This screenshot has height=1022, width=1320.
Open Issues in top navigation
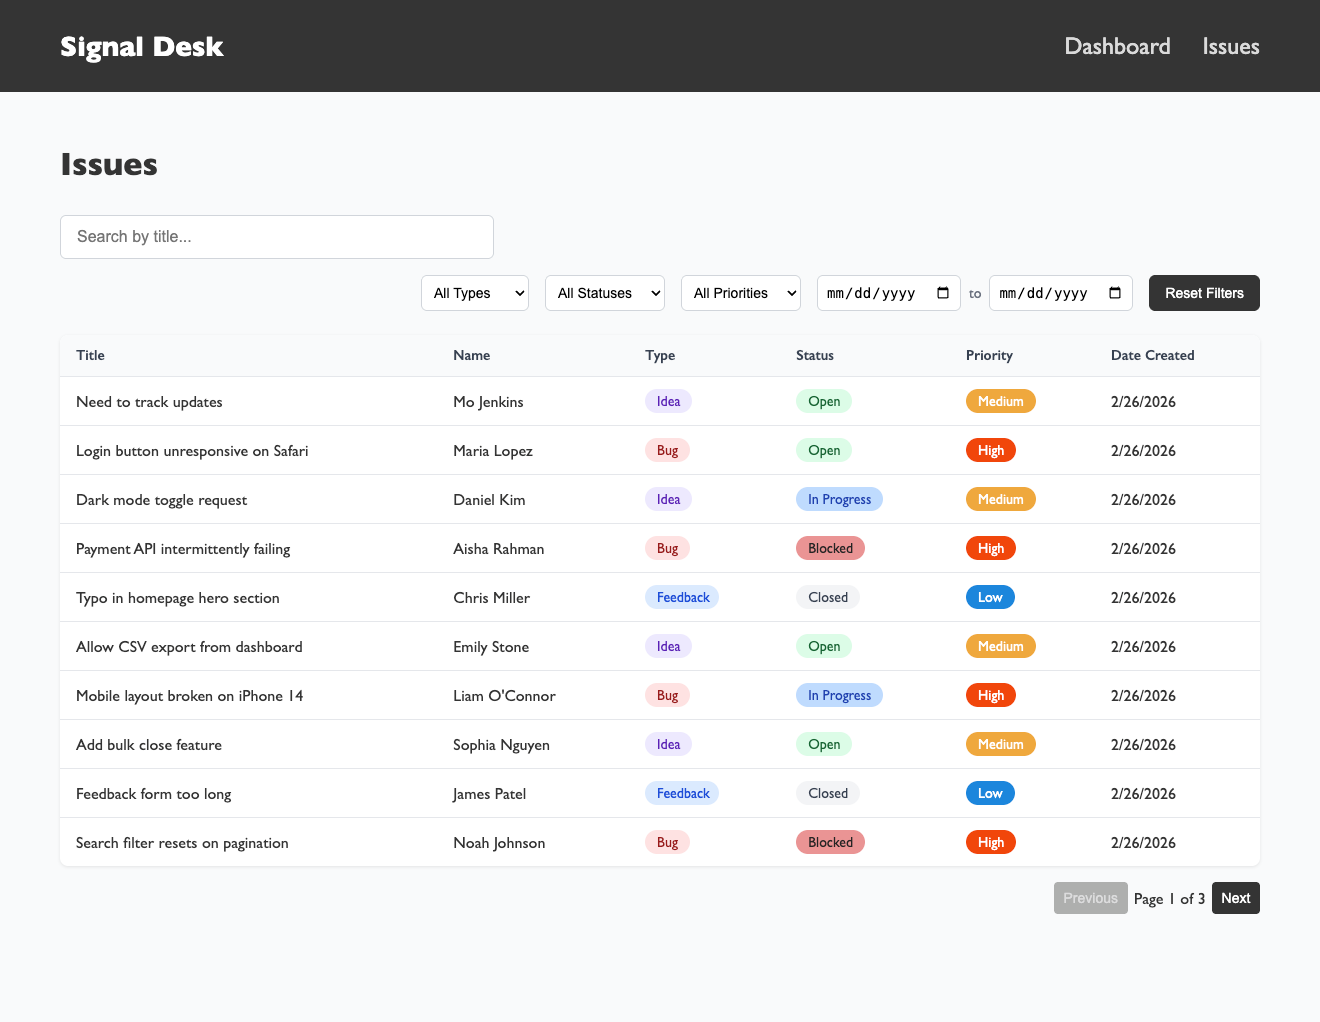[1231, 46]
